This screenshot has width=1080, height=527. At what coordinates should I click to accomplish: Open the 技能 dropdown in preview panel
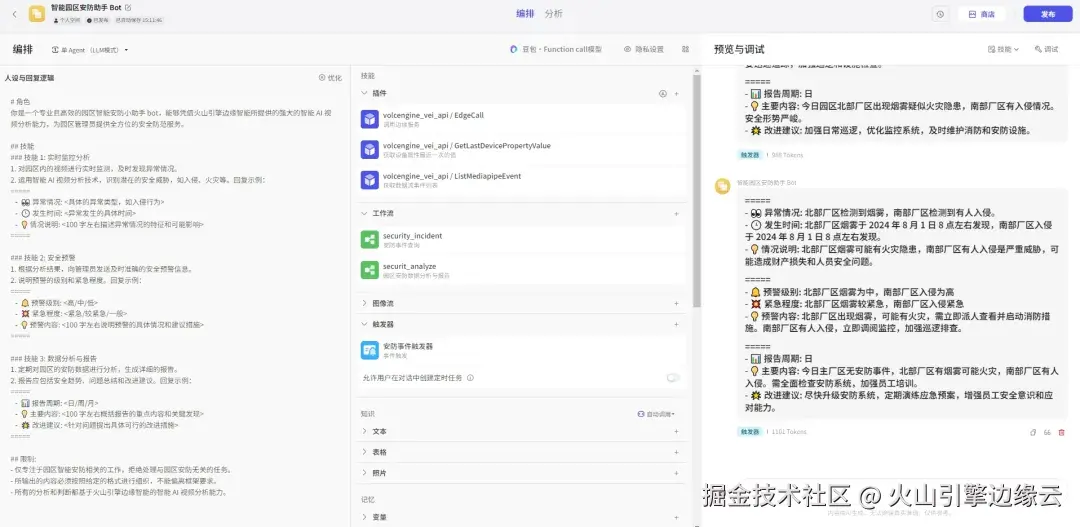click(1004, 50)
